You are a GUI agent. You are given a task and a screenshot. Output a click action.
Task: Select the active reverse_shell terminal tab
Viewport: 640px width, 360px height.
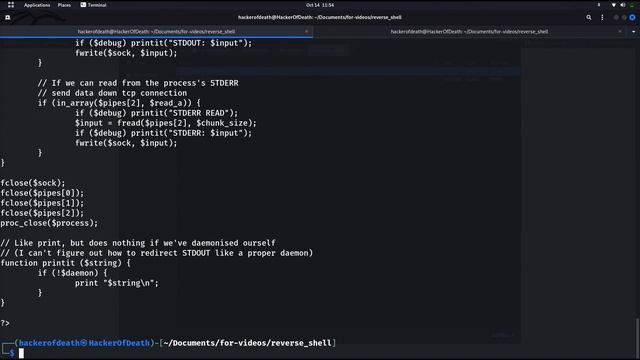[x=156, y=31]
